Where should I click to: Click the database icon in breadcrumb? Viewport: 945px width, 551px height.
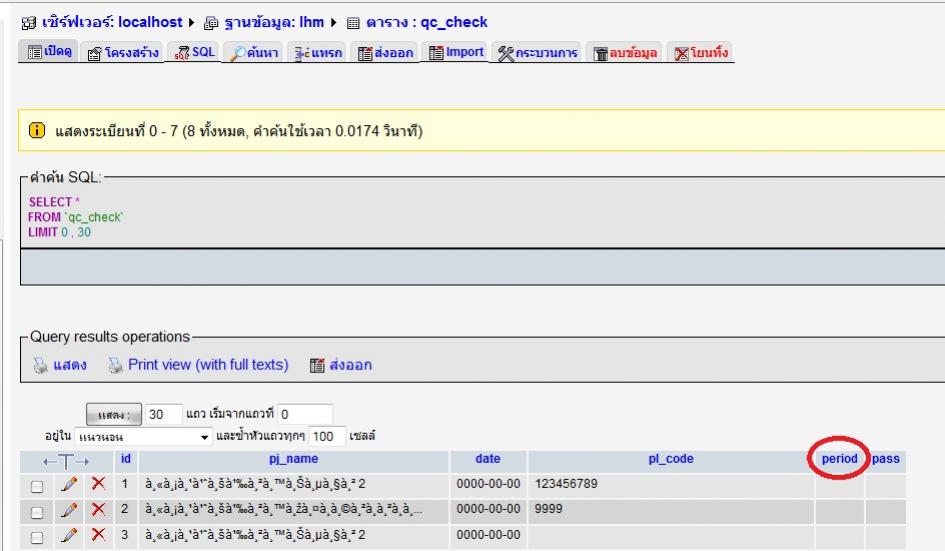coord(212,24)
